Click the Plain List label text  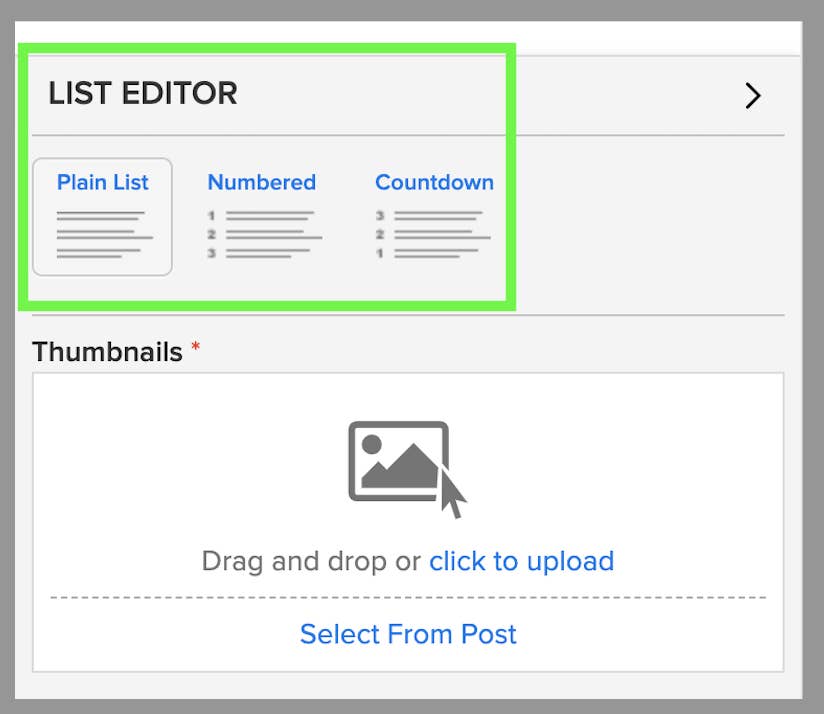tap(102, 182)
